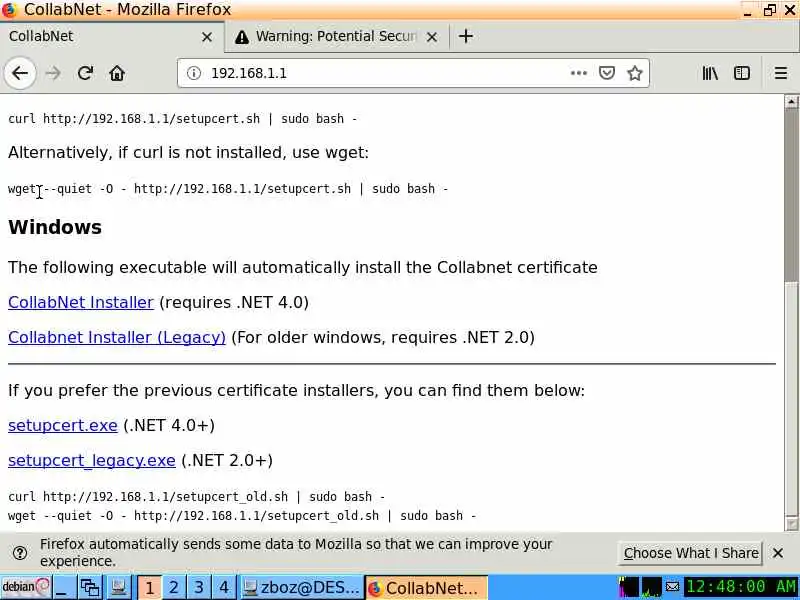Close the Warning: Potential Security tab
This screenshot has width=800, height=600.
pos(432,37)
